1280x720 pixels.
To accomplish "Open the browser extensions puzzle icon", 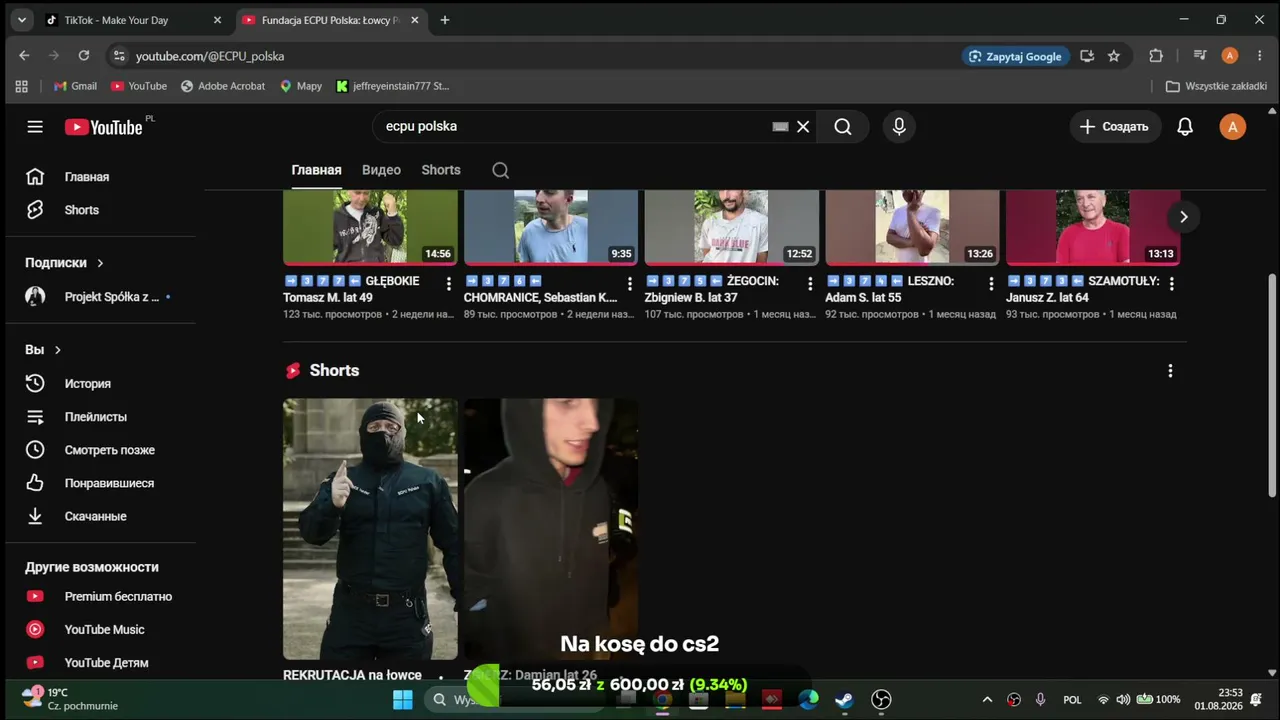I will pyautogui.click(x=1156, y=56).
